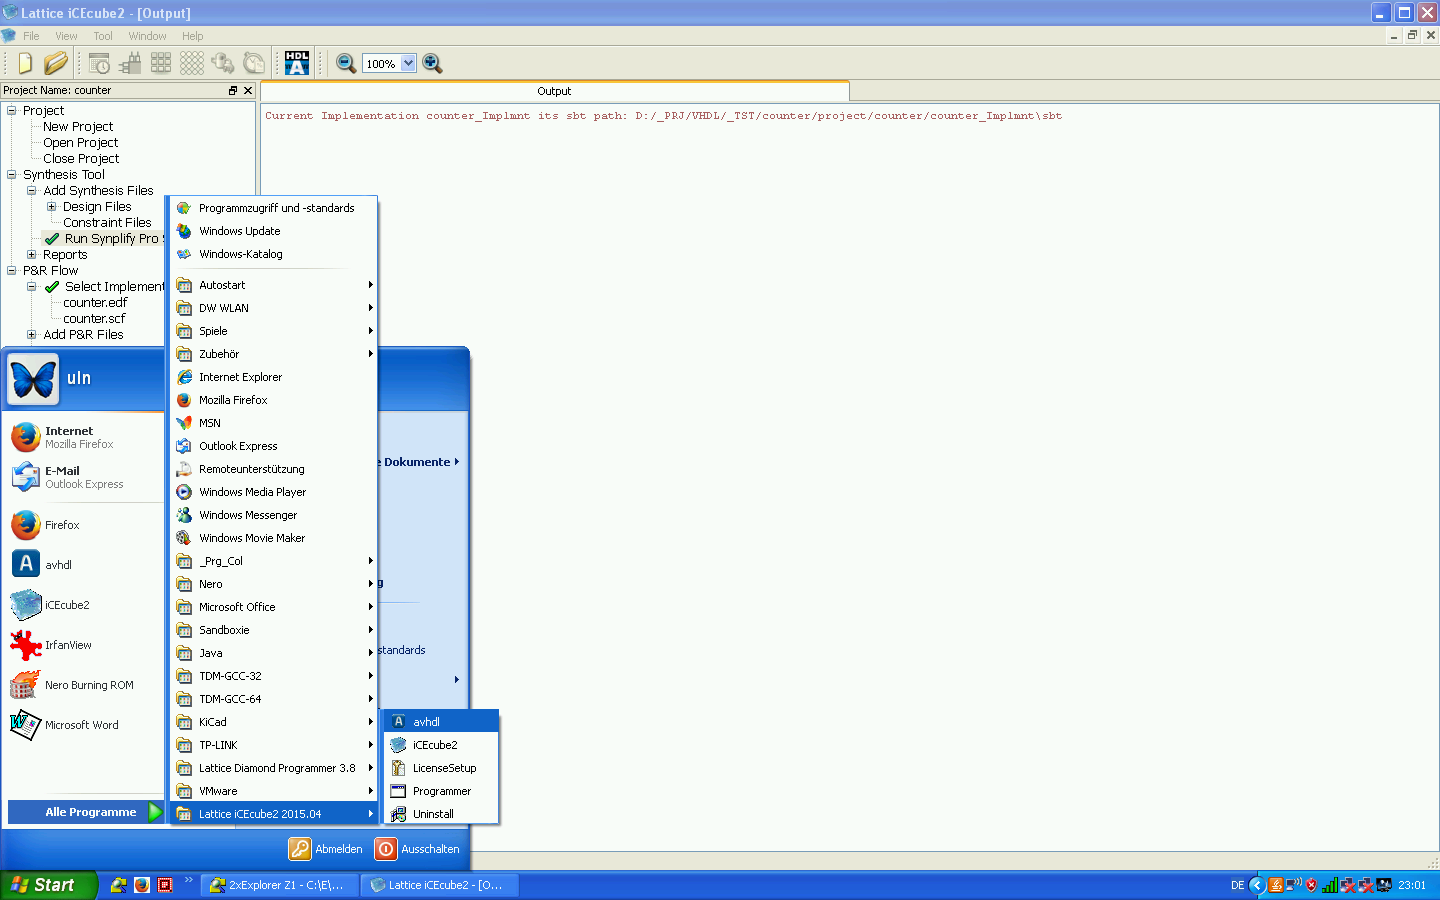The image size is (1440, 900).
Task: Expand the Add P&R Files tree node
Action: (x=32, y=334)
